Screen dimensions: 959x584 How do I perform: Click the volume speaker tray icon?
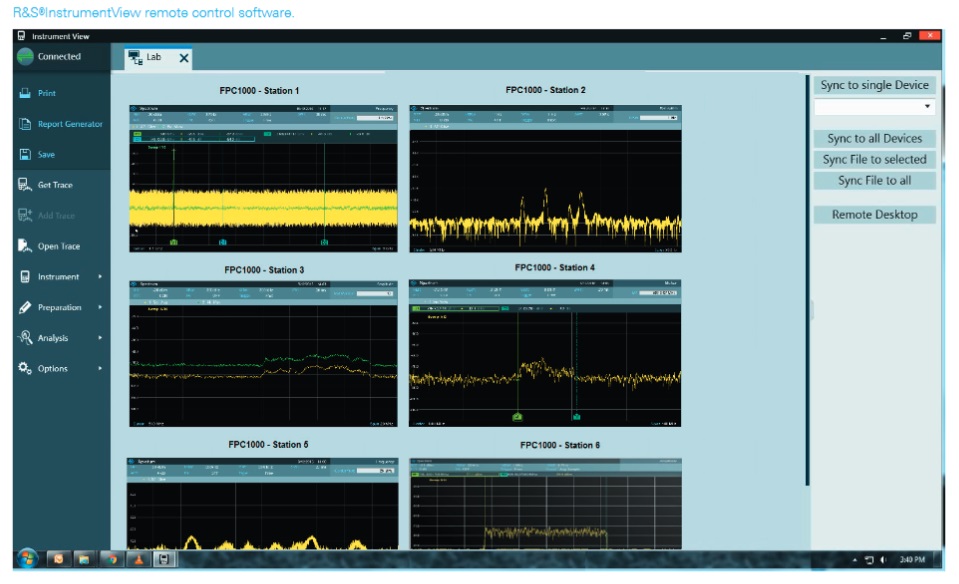coord(883,560)
